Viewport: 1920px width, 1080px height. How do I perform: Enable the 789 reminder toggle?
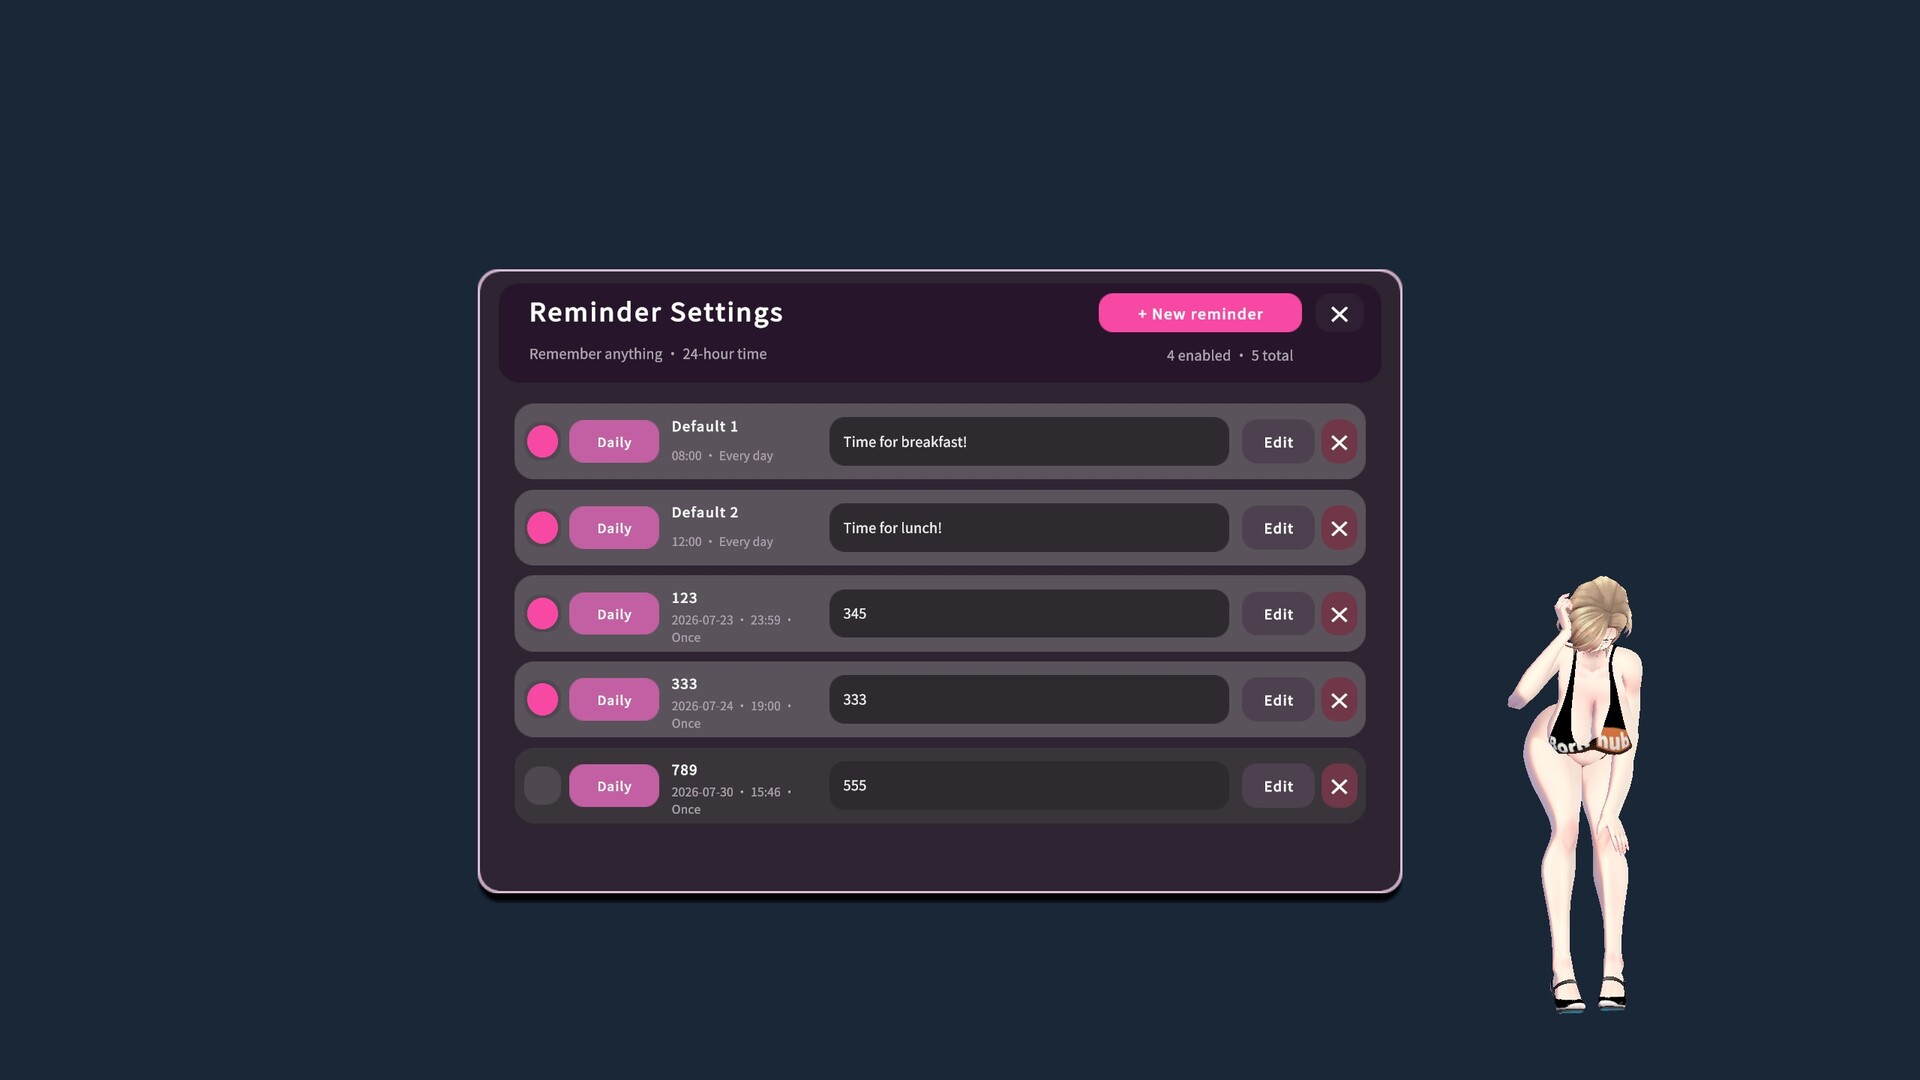(x=542, y=785)
